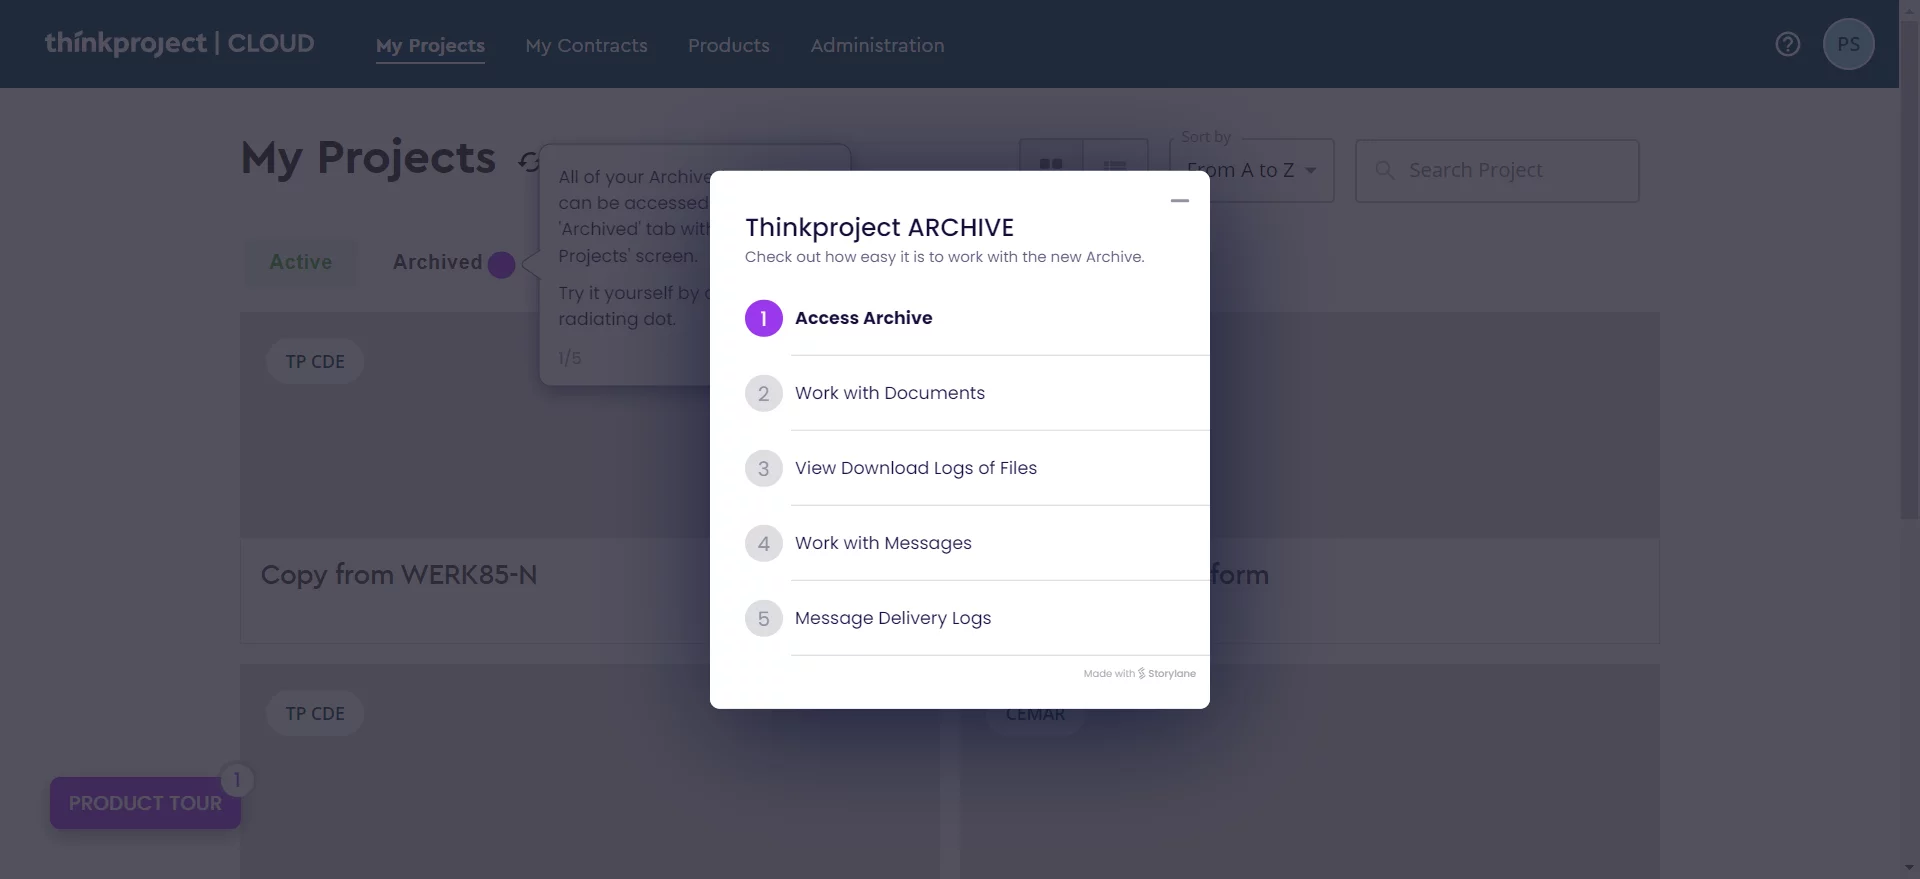This screenshot has width=1920, height=879.
Task: Click the PRODUCT TOUR button
Action: click(145, 803)
